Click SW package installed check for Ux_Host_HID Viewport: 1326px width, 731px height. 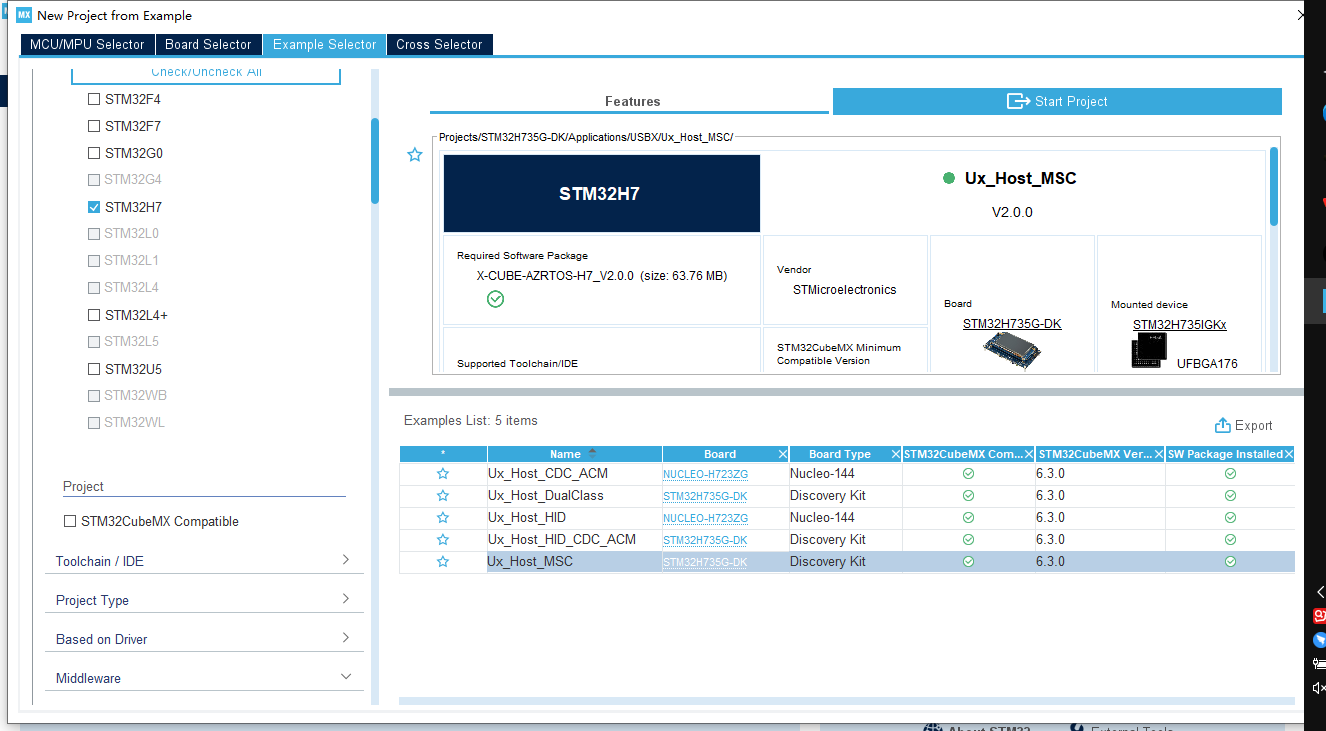pyautogui.click(x=1230, y=518)
